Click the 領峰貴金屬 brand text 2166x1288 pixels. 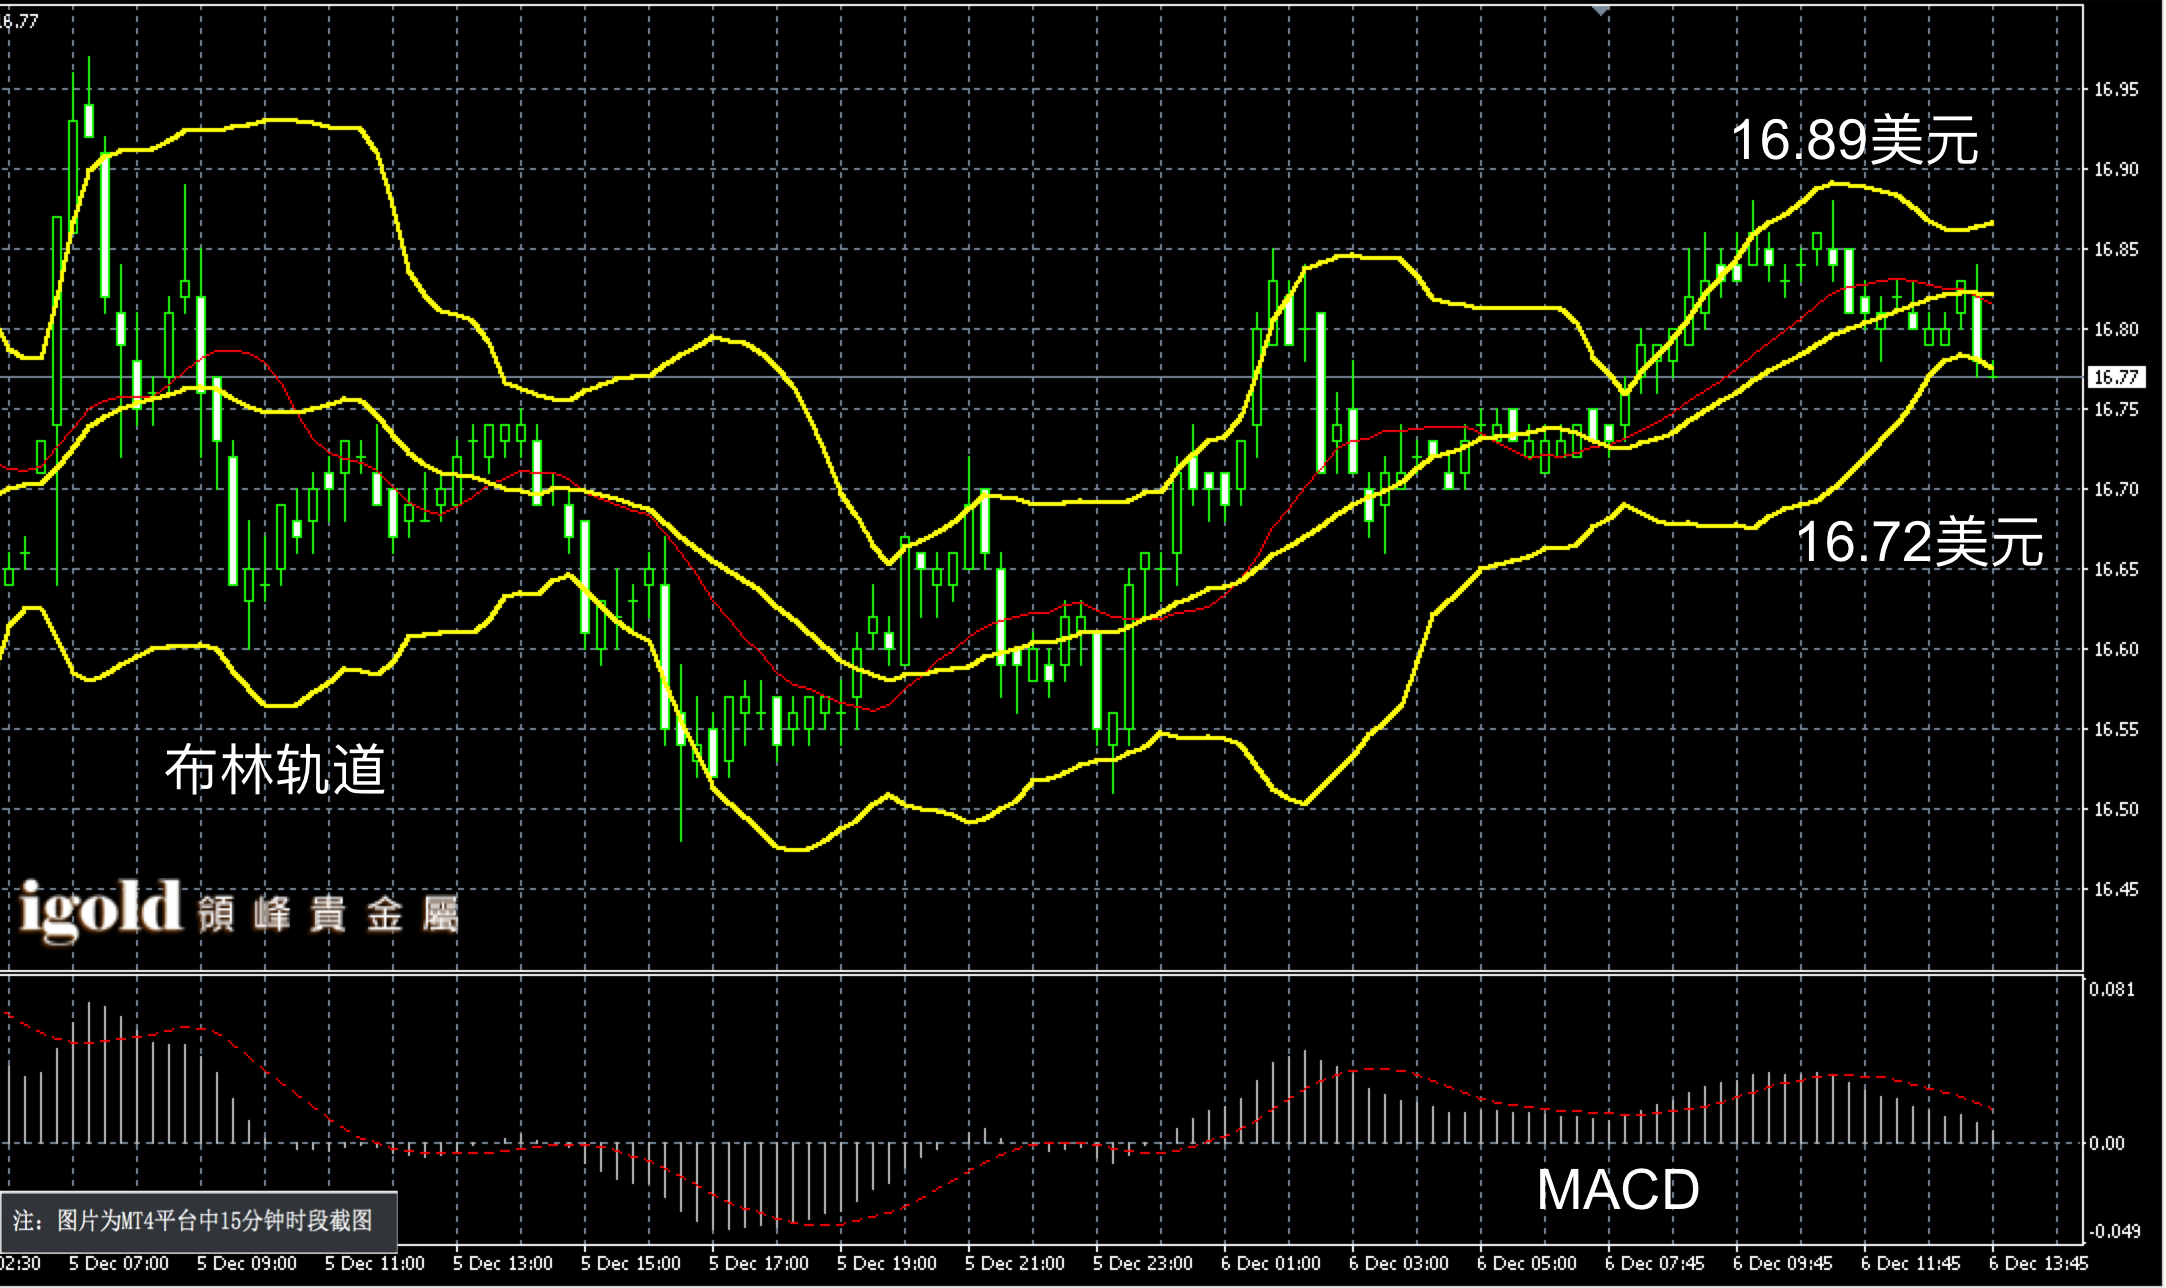click(x=328, y=914)
